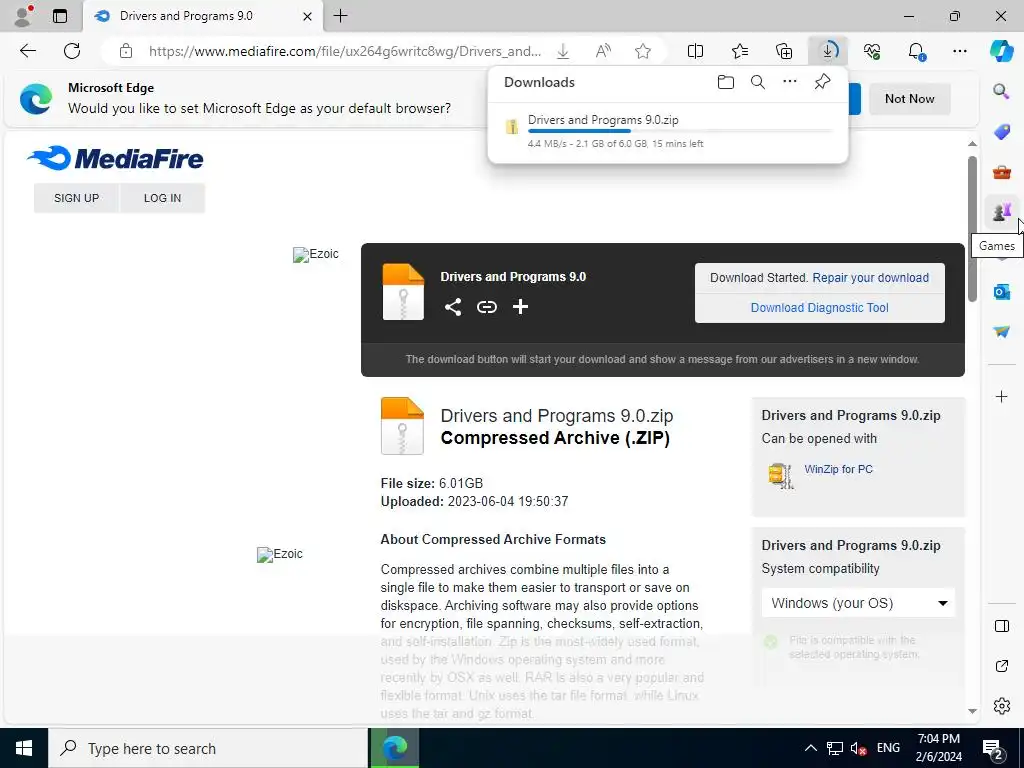Click the scrollbar down arrow
This screenshot has height=768, width=1024.
(x=972, y=711)
